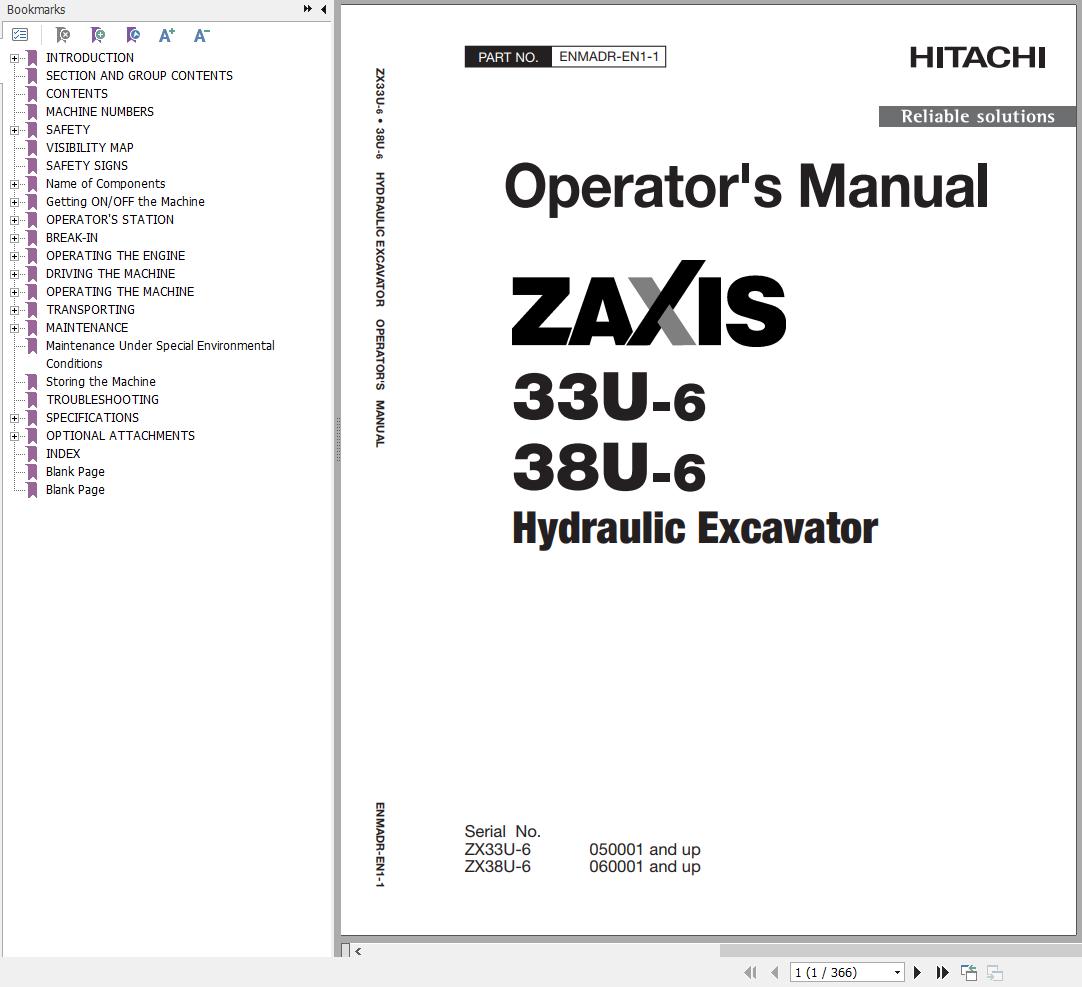Expand the SAFETY bookmark
The image size is (1082, 987).
(14, 130)
